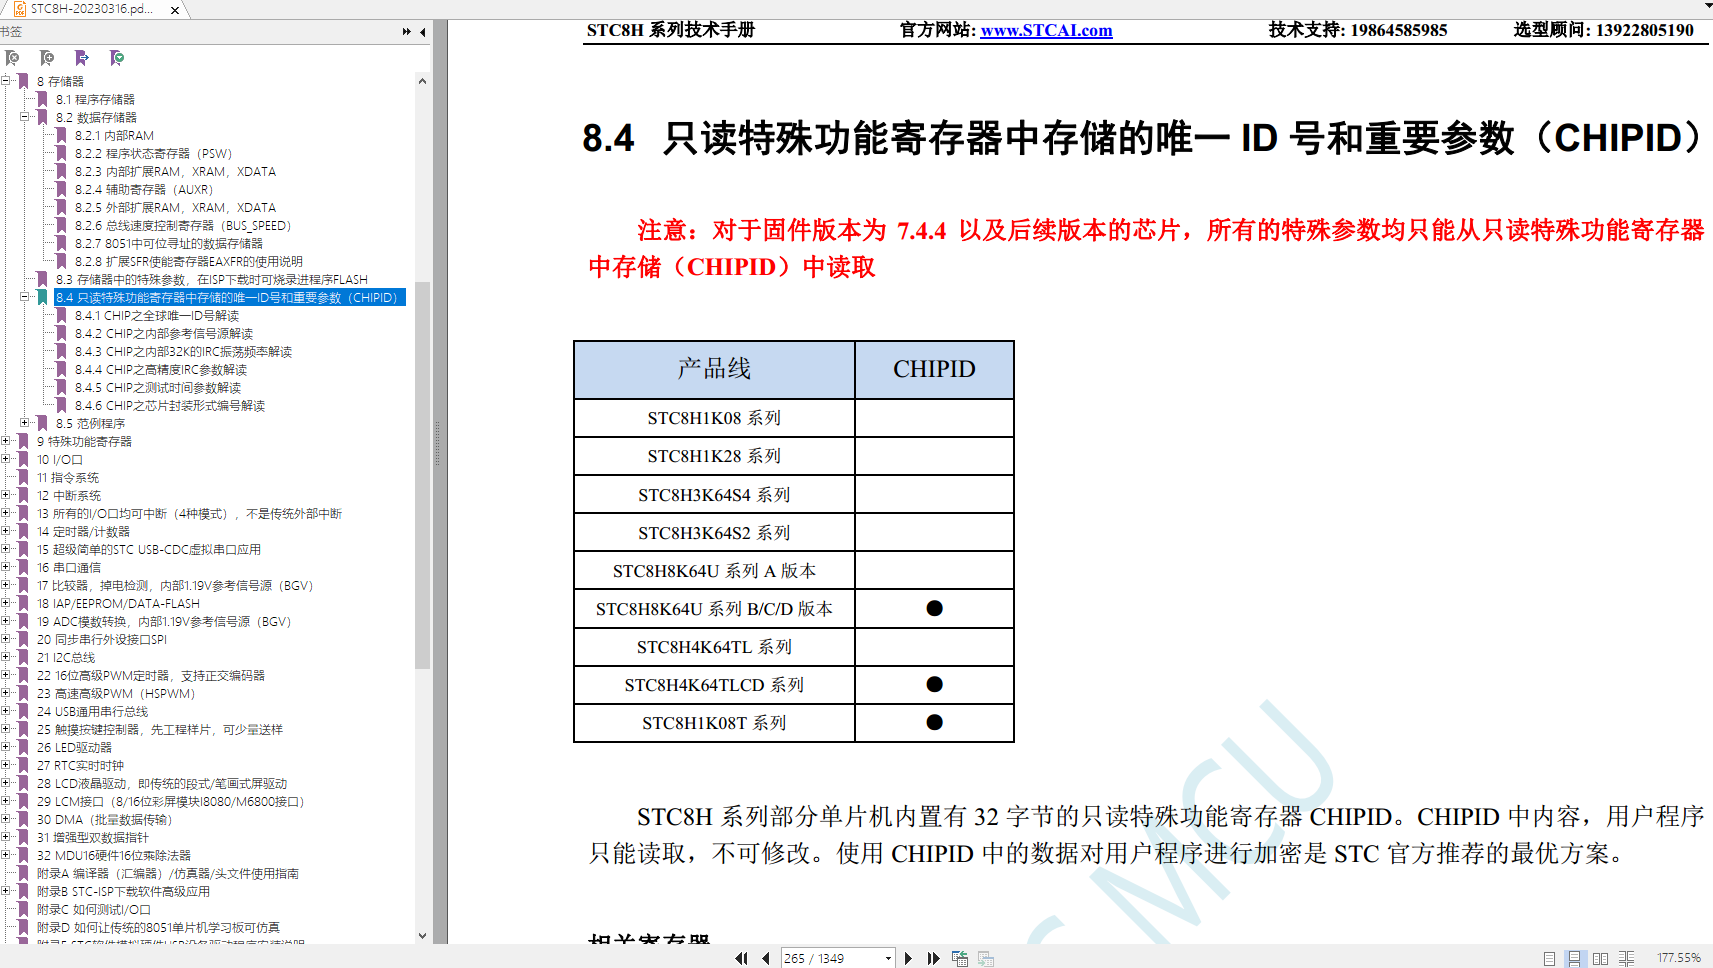Open the www.STCAI.com link
This screenshot has height=968, width=1713.
pos(1046,30)
